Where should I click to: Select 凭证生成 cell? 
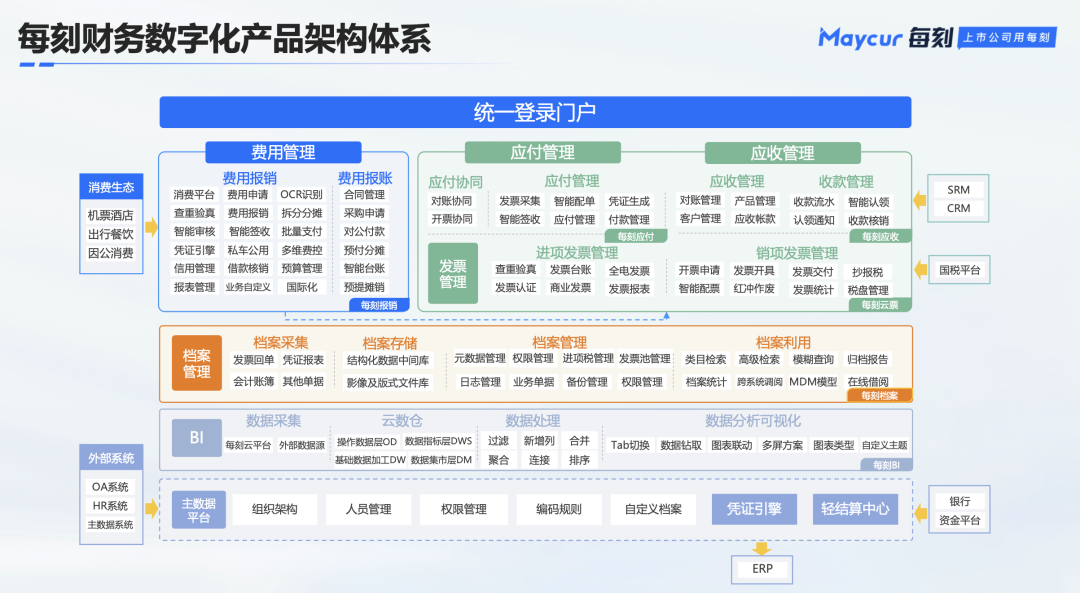[629, 201]
